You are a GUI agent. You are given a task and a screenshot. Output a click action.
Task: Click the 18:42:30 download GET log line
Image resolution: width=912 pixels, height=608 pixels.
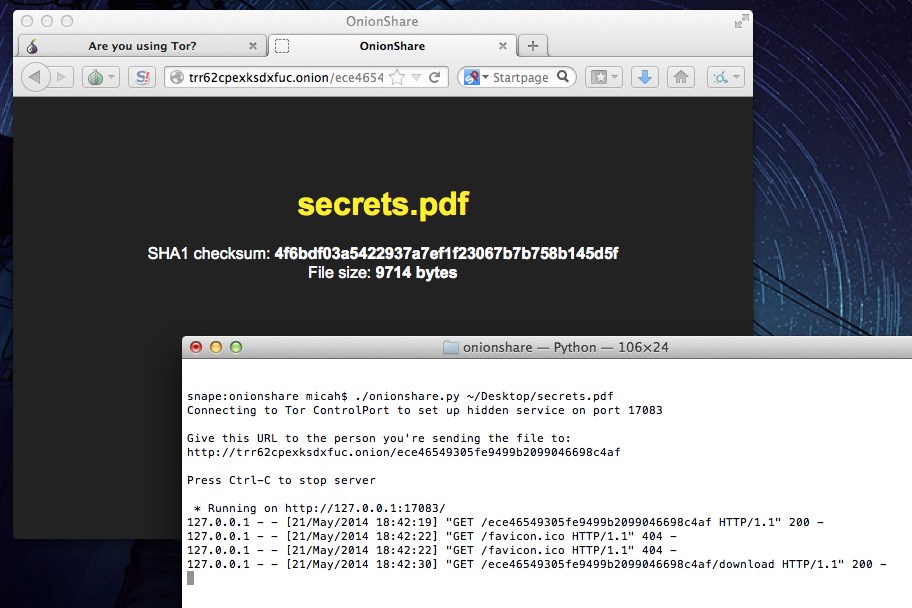(536, 564)
